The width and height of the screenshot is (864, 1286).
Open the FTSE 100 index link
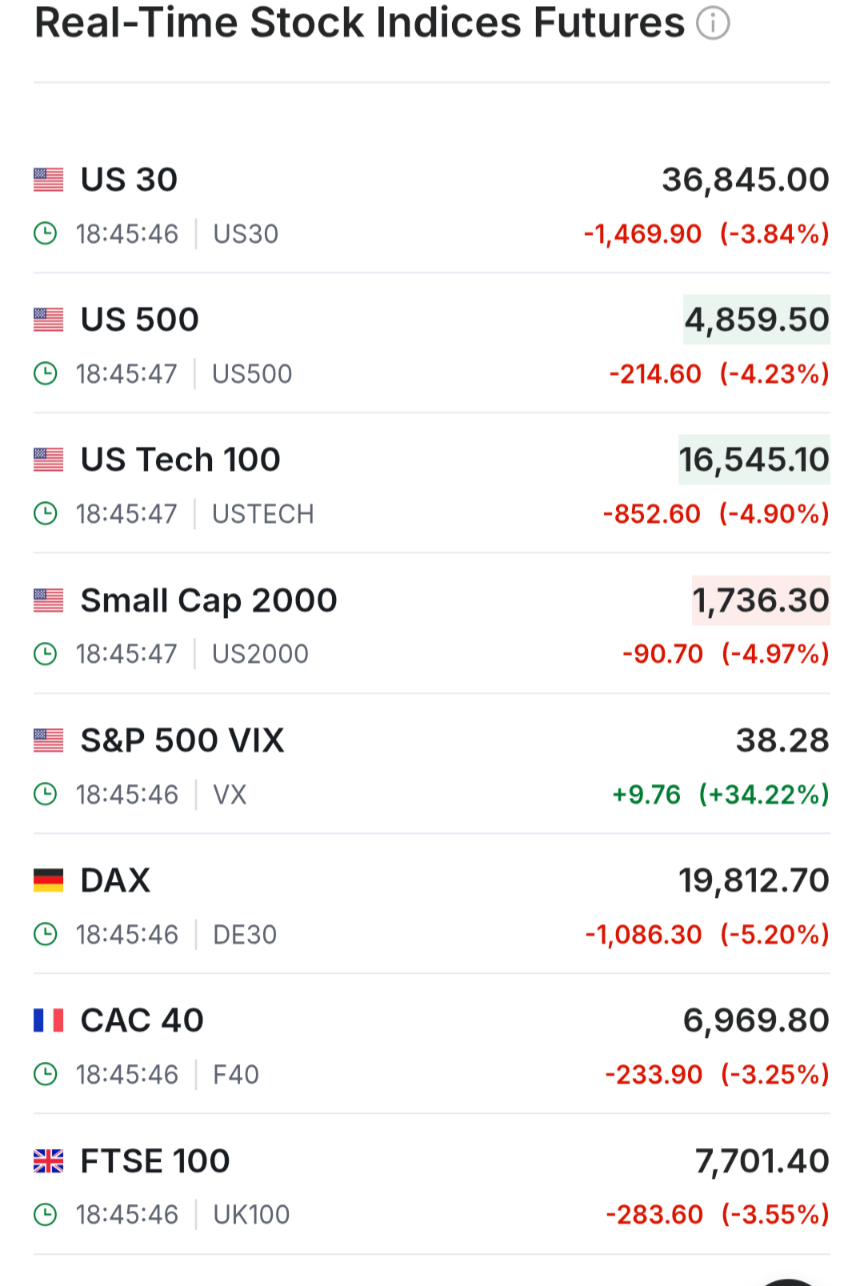click(155, 1161)
